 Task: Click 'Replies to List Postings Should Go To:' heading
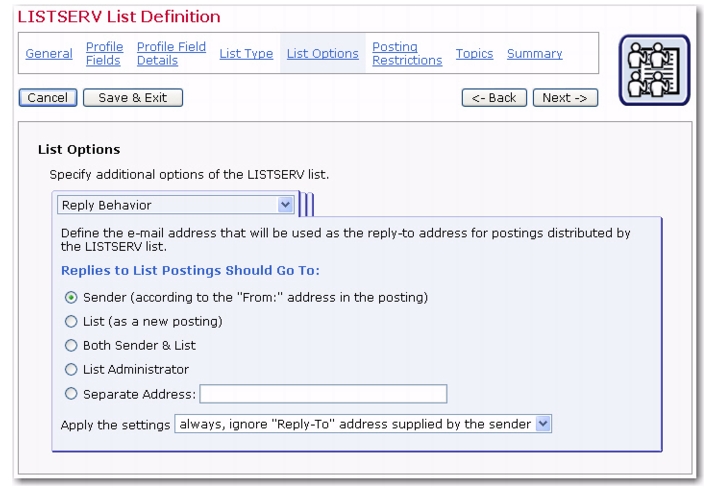190,271
